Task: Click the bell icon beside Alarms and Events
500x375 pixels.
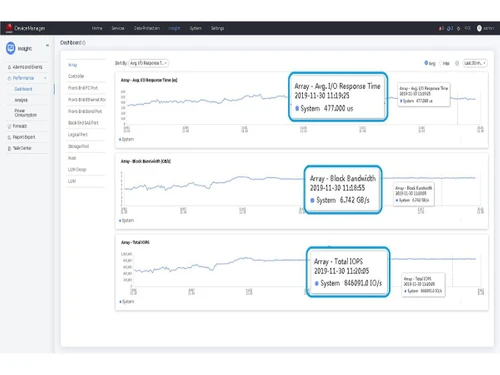Action: pyautogui.click(x=9, y=67)
